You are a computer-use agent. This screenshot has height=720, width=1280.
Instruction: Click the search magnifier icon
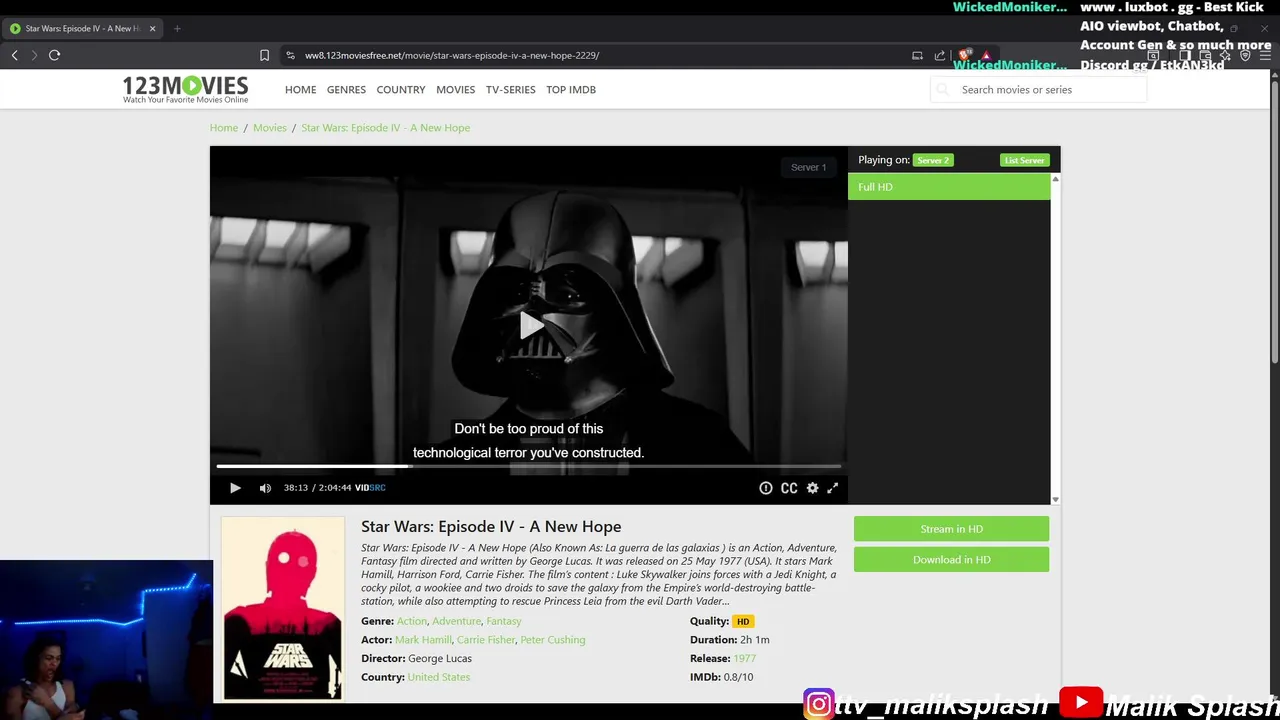(x=942, y=89)
